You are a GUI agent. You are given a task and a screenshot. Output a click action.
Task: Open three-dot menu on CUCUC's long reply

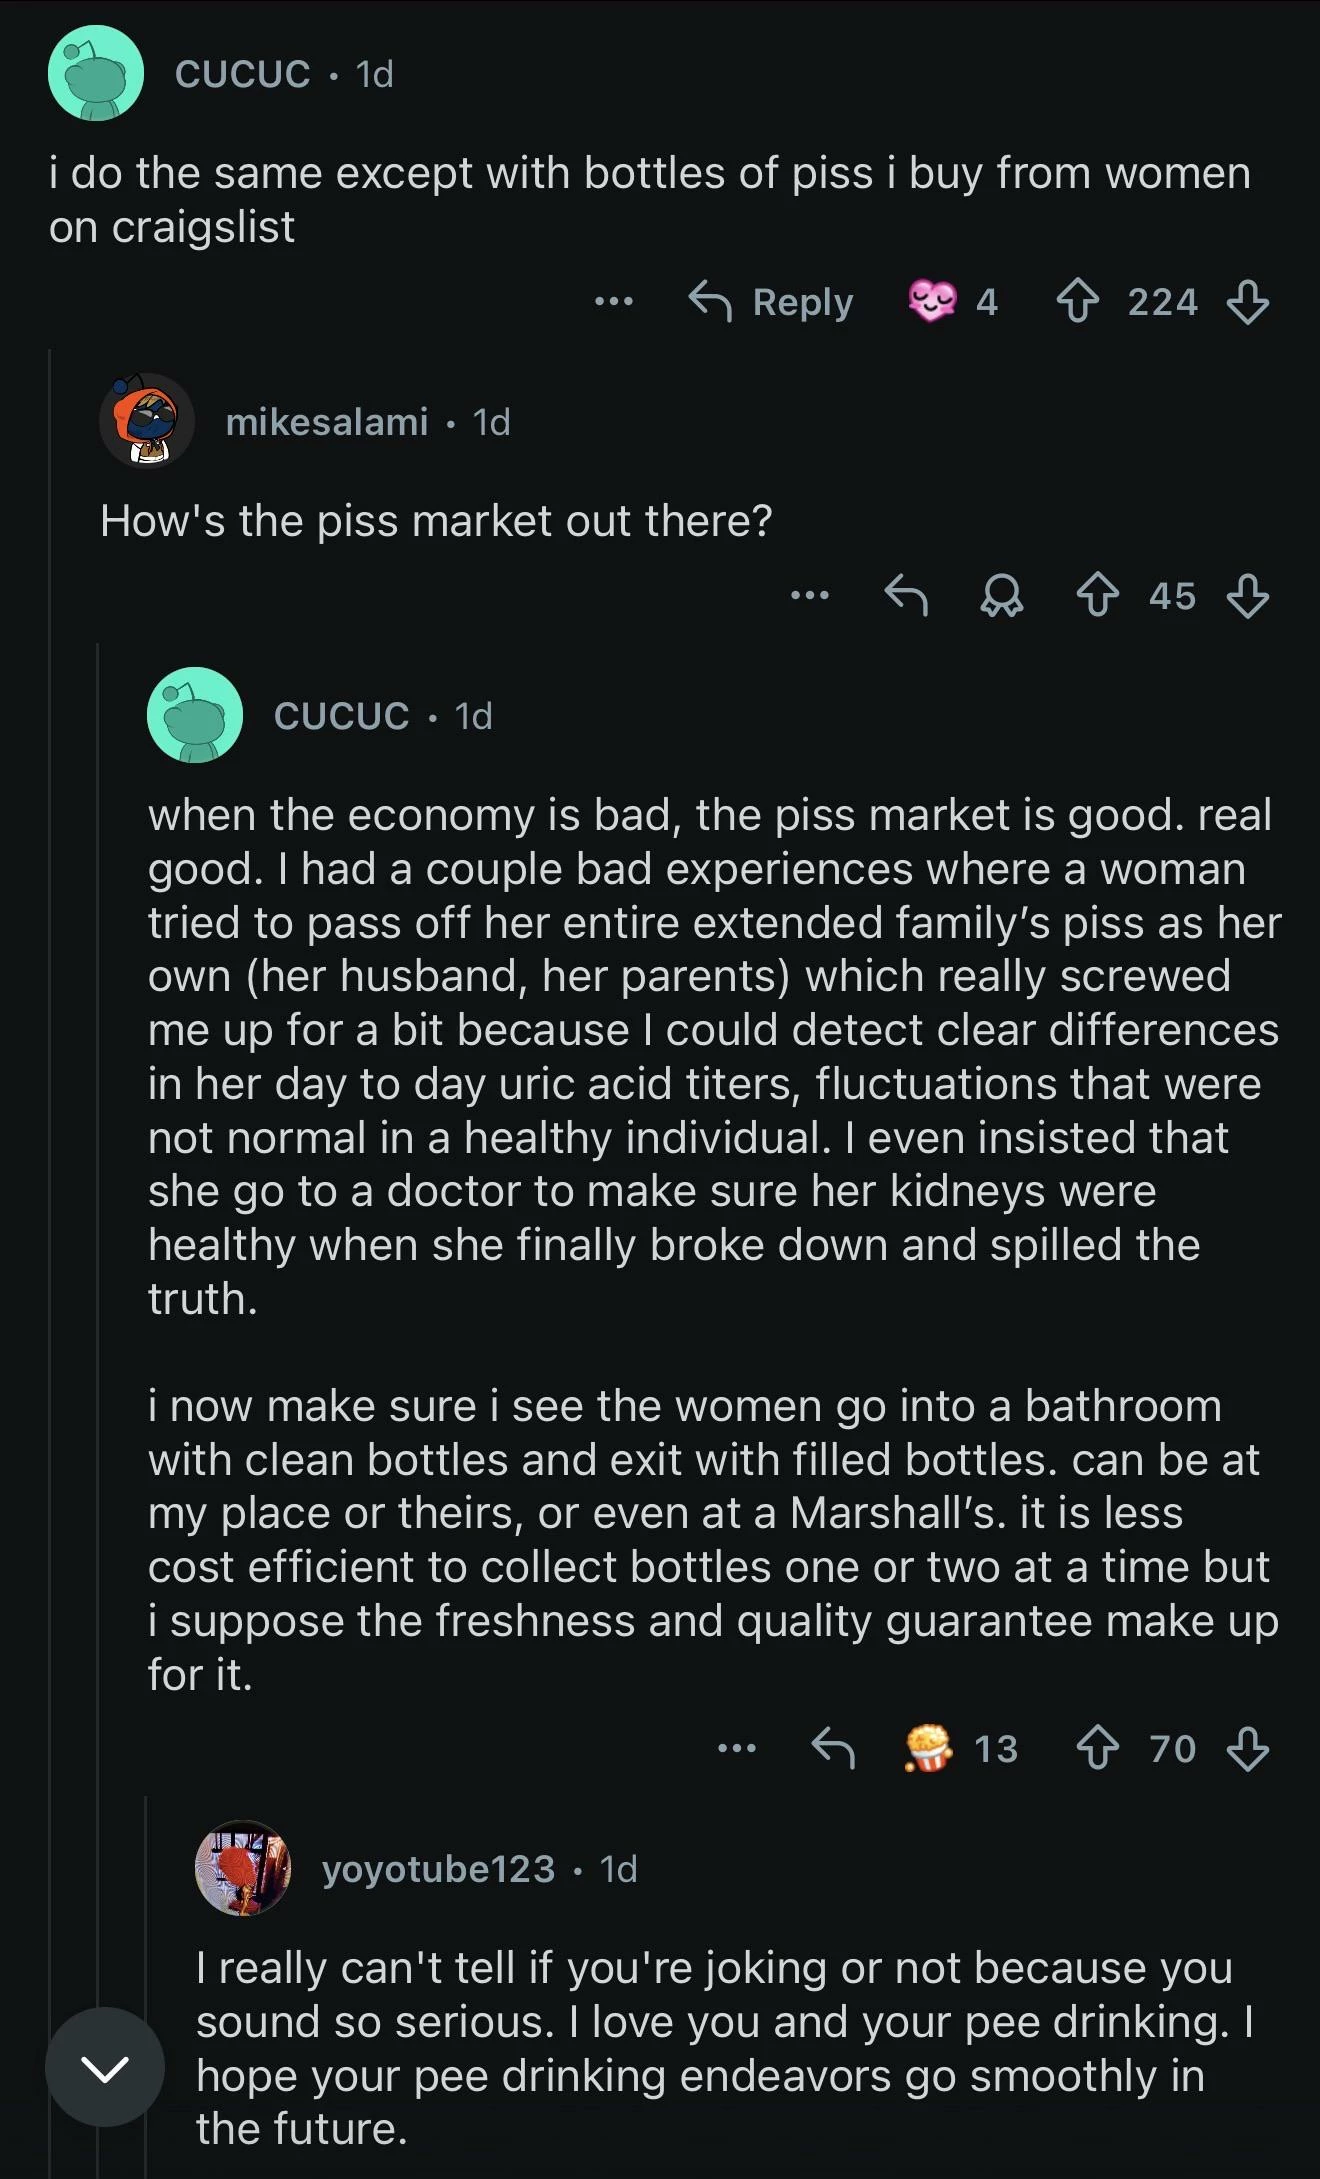737,1749
